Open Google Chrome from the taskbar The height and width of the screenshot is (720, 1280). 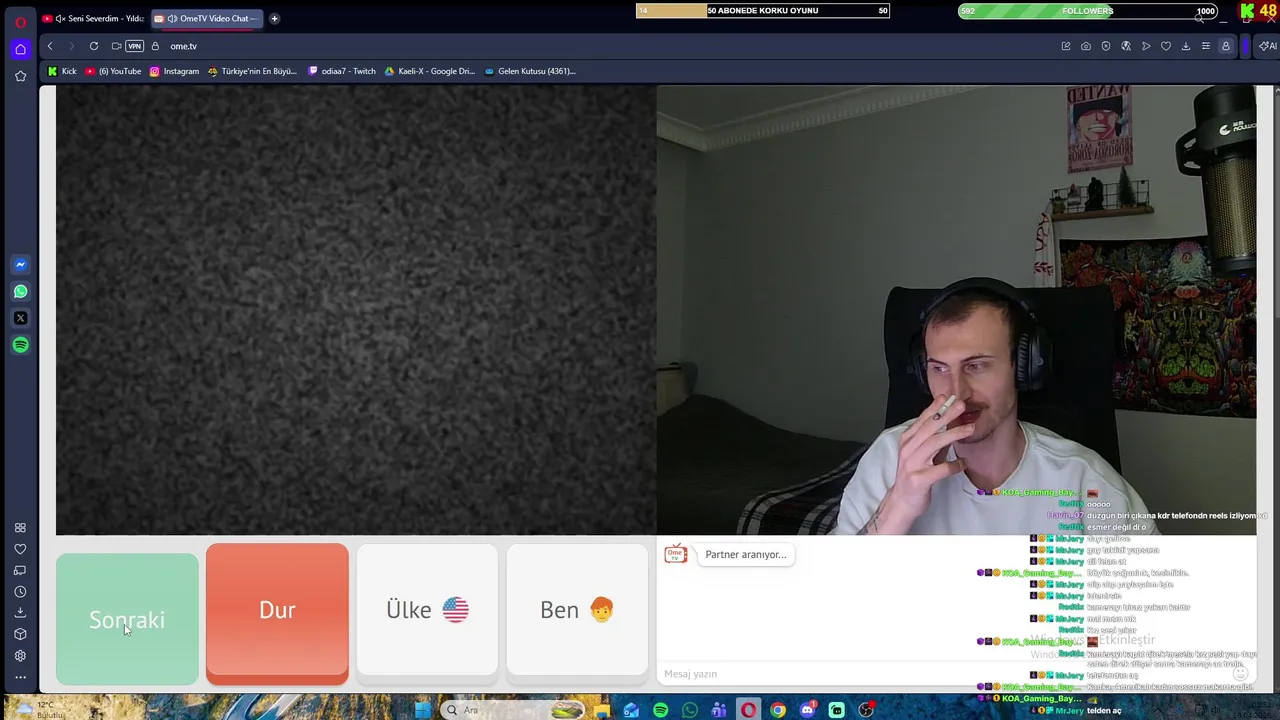pyautogui.click(x=778, y=710)
